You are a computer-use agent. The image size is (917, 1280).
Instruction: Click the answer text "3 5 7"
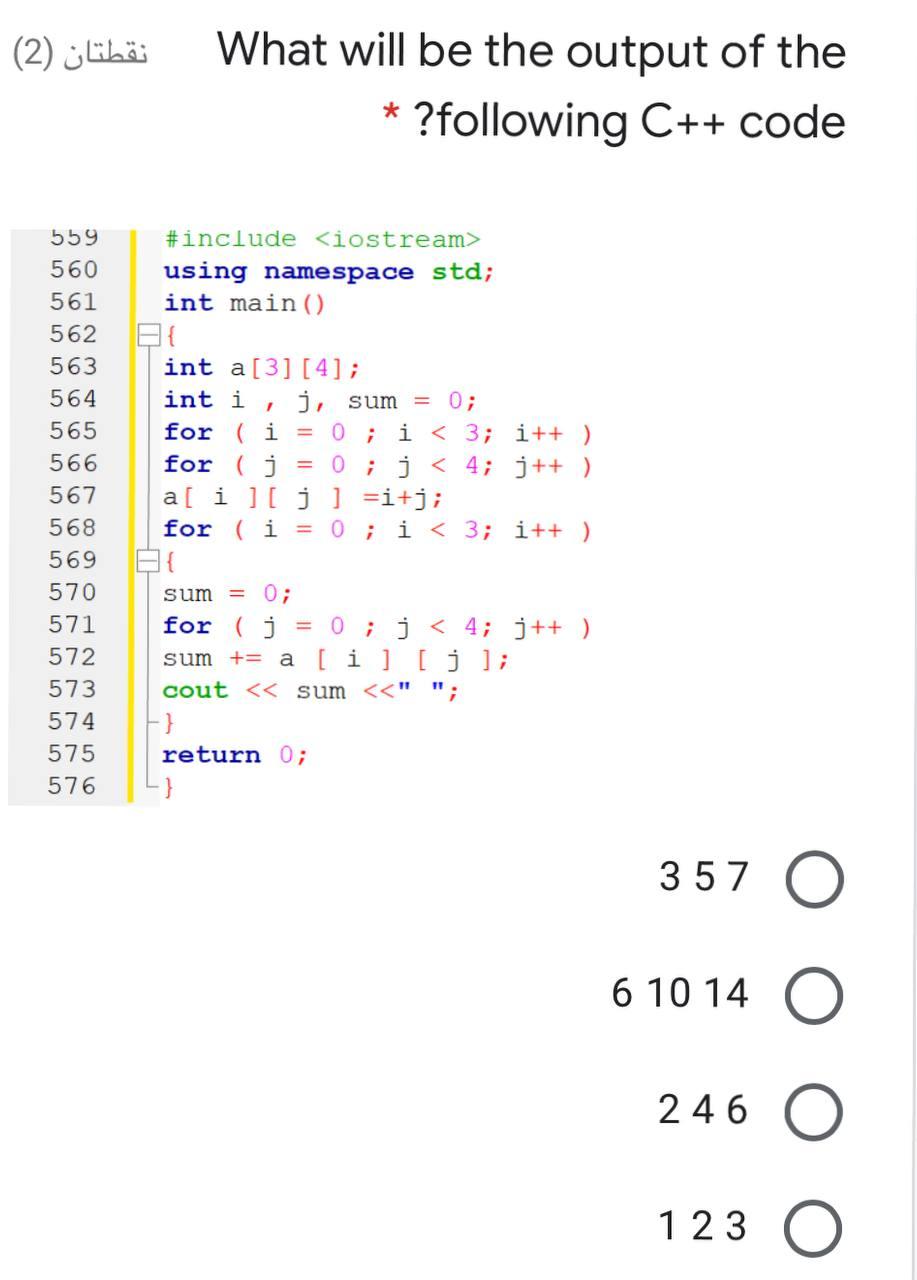(703, 877)
